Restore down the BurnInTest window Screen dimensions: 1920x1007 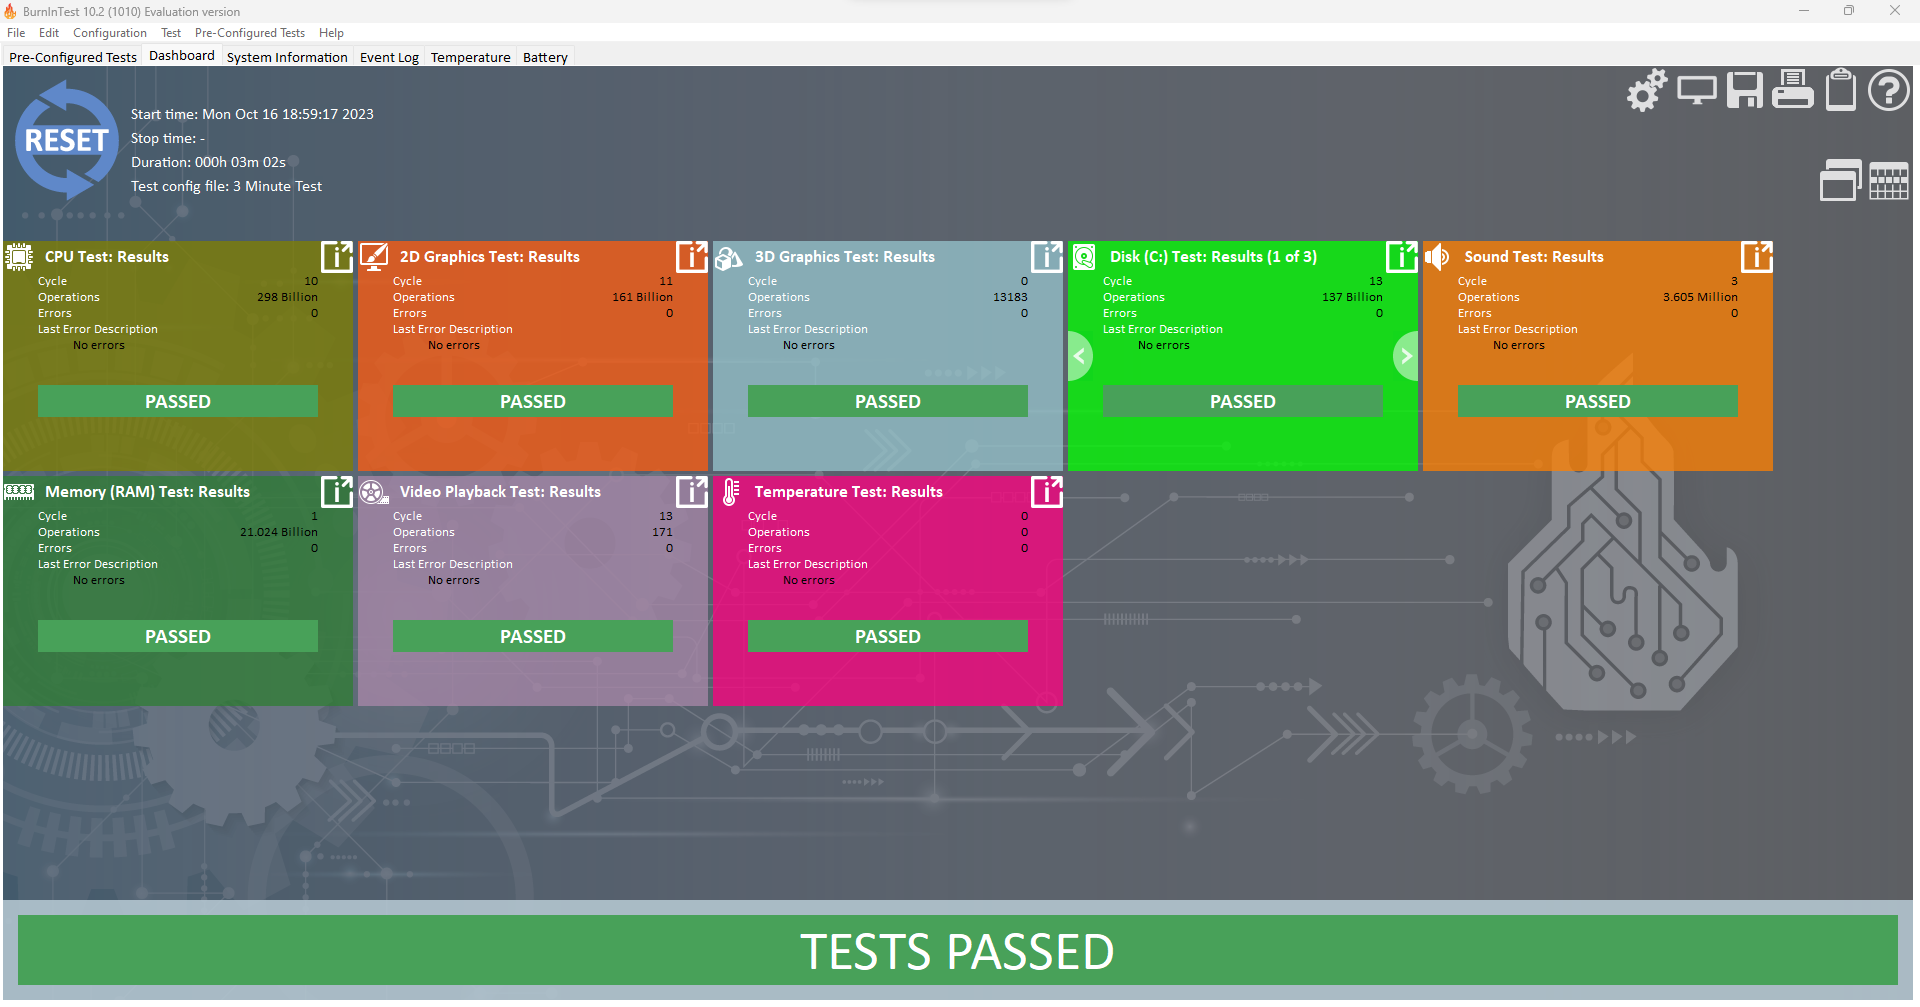1849,11
